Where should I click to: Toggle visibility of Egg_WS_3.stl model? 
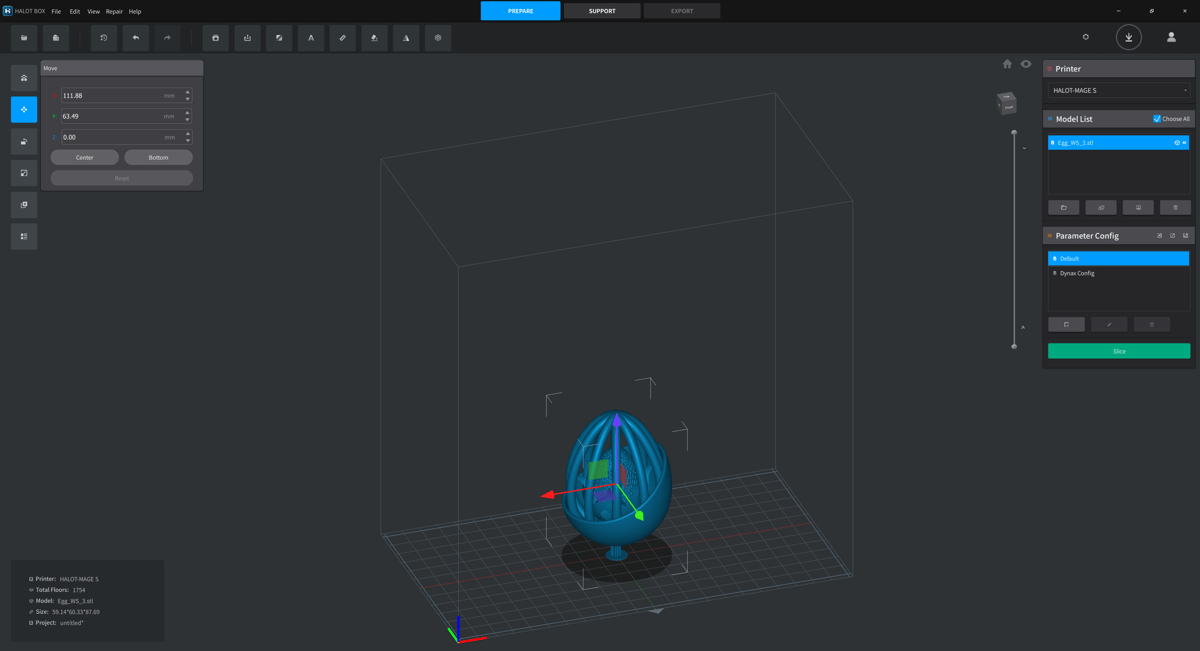pos(1185,143)
